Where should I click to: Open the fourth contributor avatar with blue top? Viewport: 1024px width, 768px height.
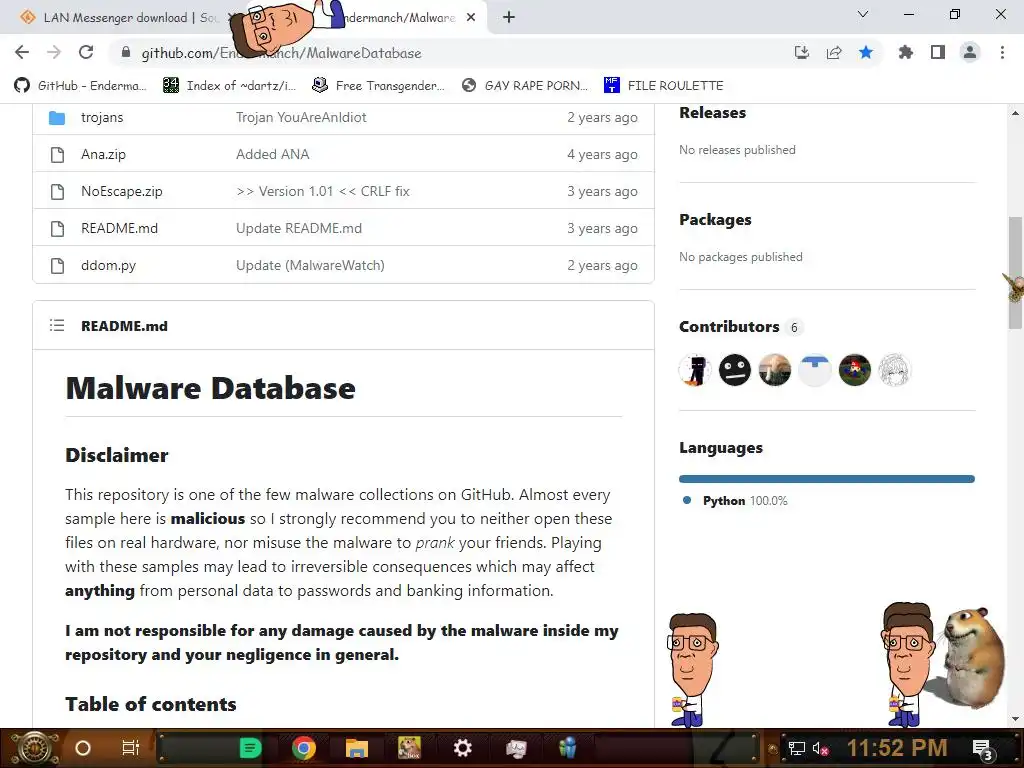(814, 370)
